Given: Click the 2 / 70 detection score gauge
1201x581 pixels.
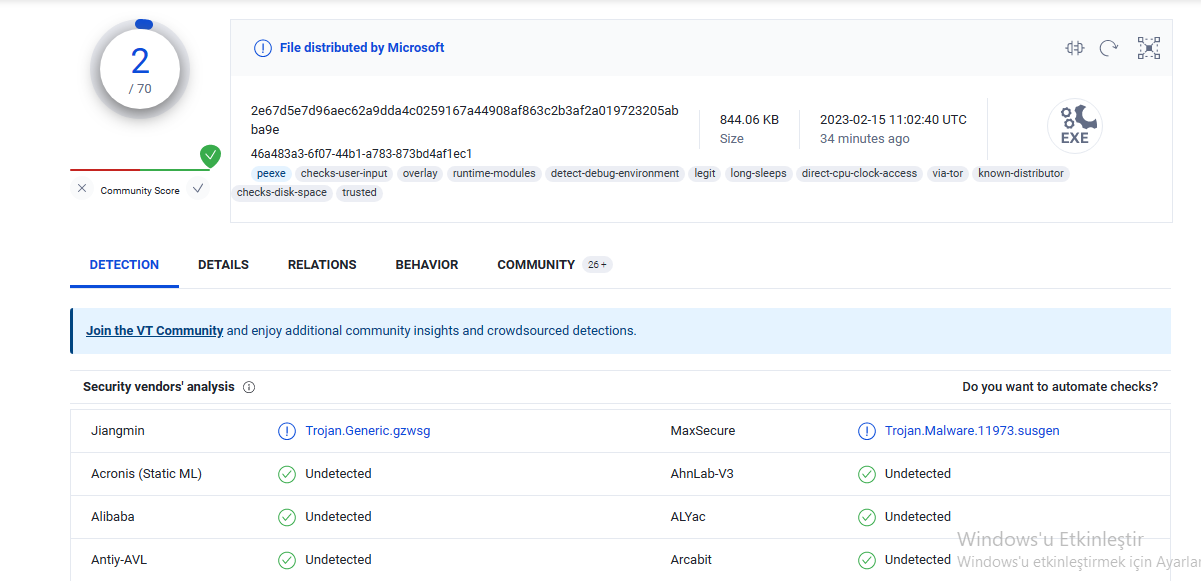Looking at the screenshot, I should pos(140,70).
